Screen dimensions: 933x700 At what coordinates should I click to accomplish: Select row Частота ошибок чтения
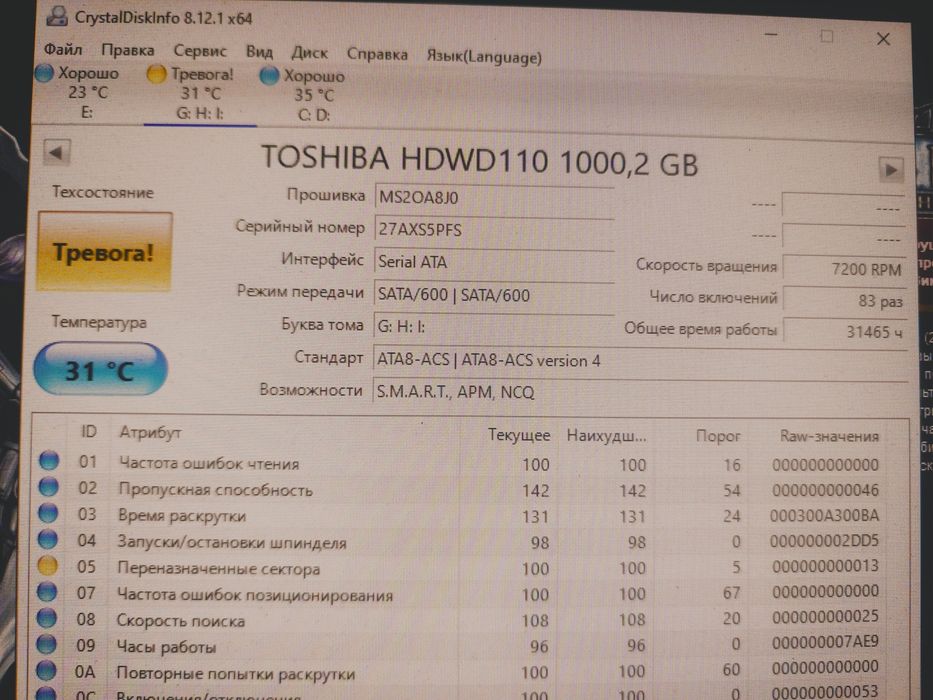[459, 464]
